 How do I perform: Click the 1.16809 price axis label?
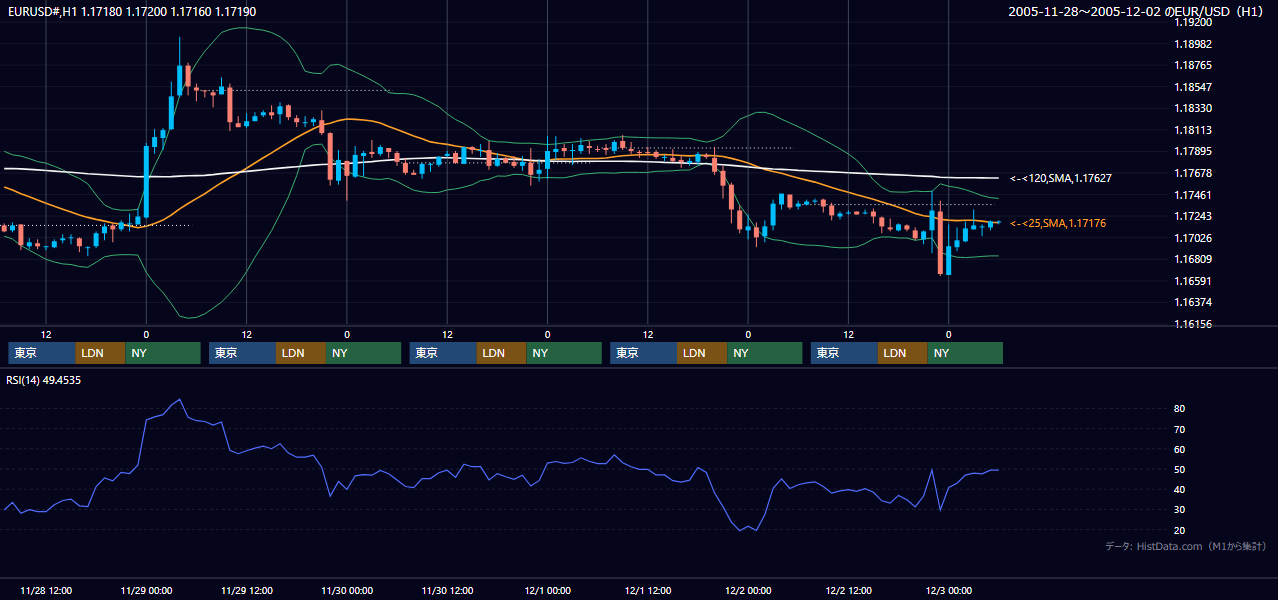1192,259
